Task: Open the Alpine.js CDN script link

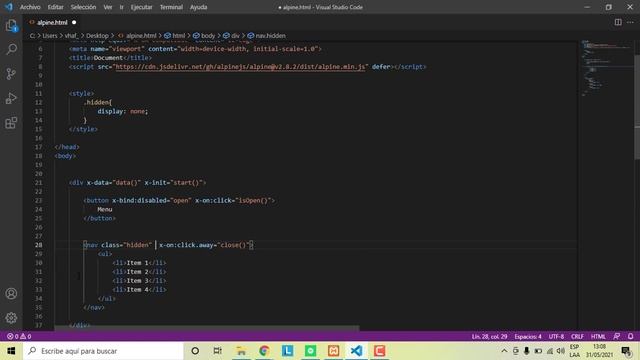Action: [x=240, y=67]
